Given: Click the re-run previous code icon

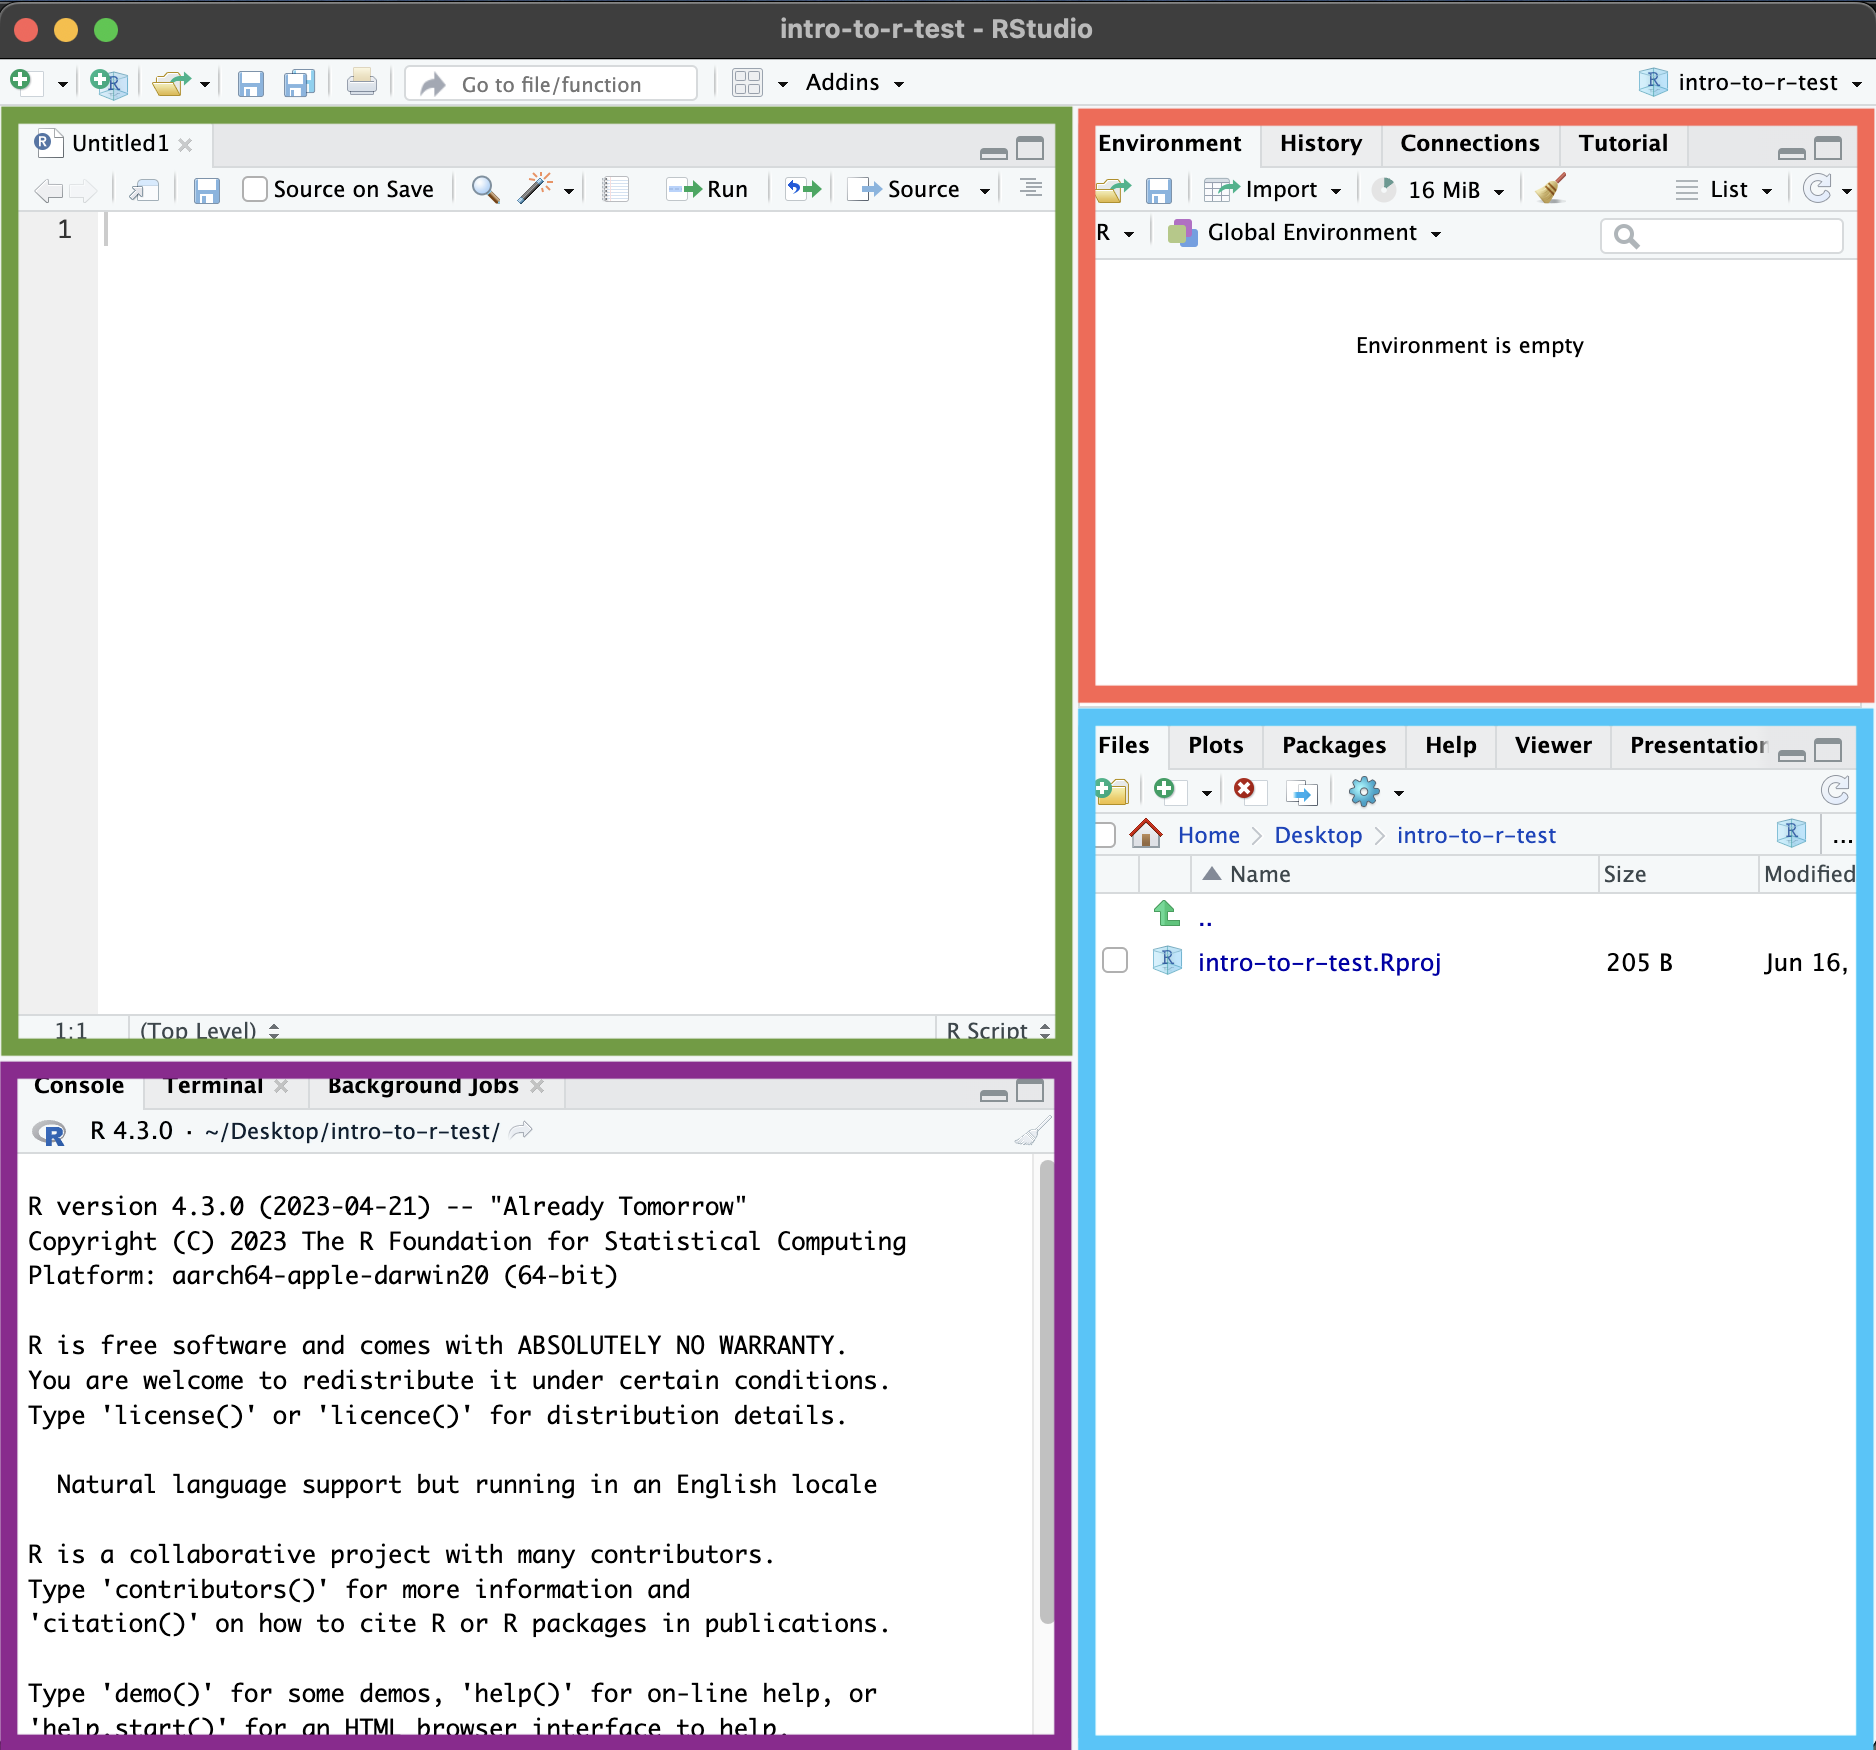Looking at the screenshot, I should tap(802, 189).
